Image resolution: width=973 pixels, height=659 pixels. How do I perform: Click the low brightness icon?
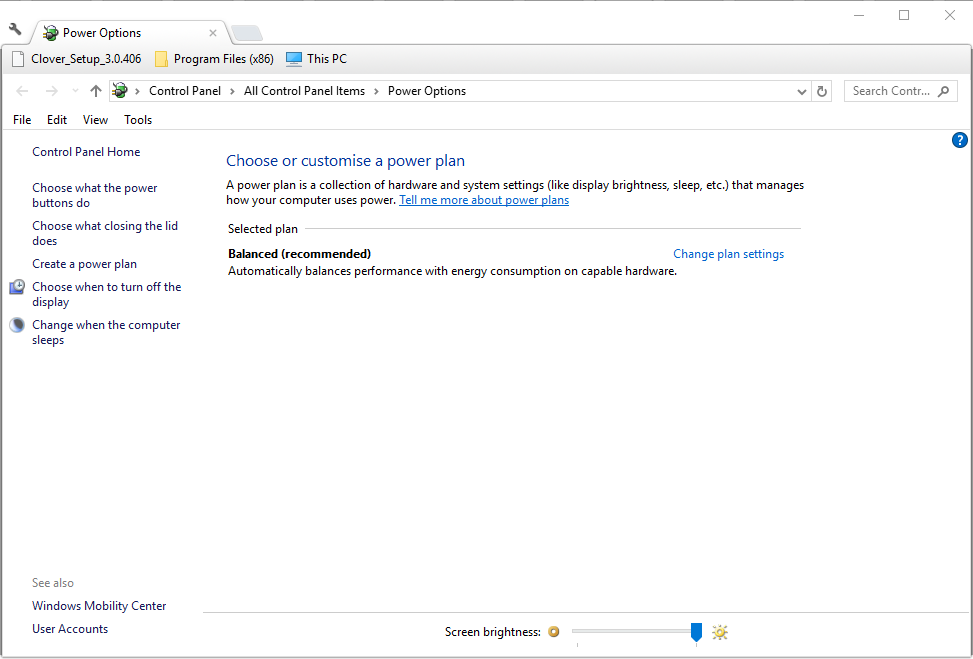coord(553,632)
